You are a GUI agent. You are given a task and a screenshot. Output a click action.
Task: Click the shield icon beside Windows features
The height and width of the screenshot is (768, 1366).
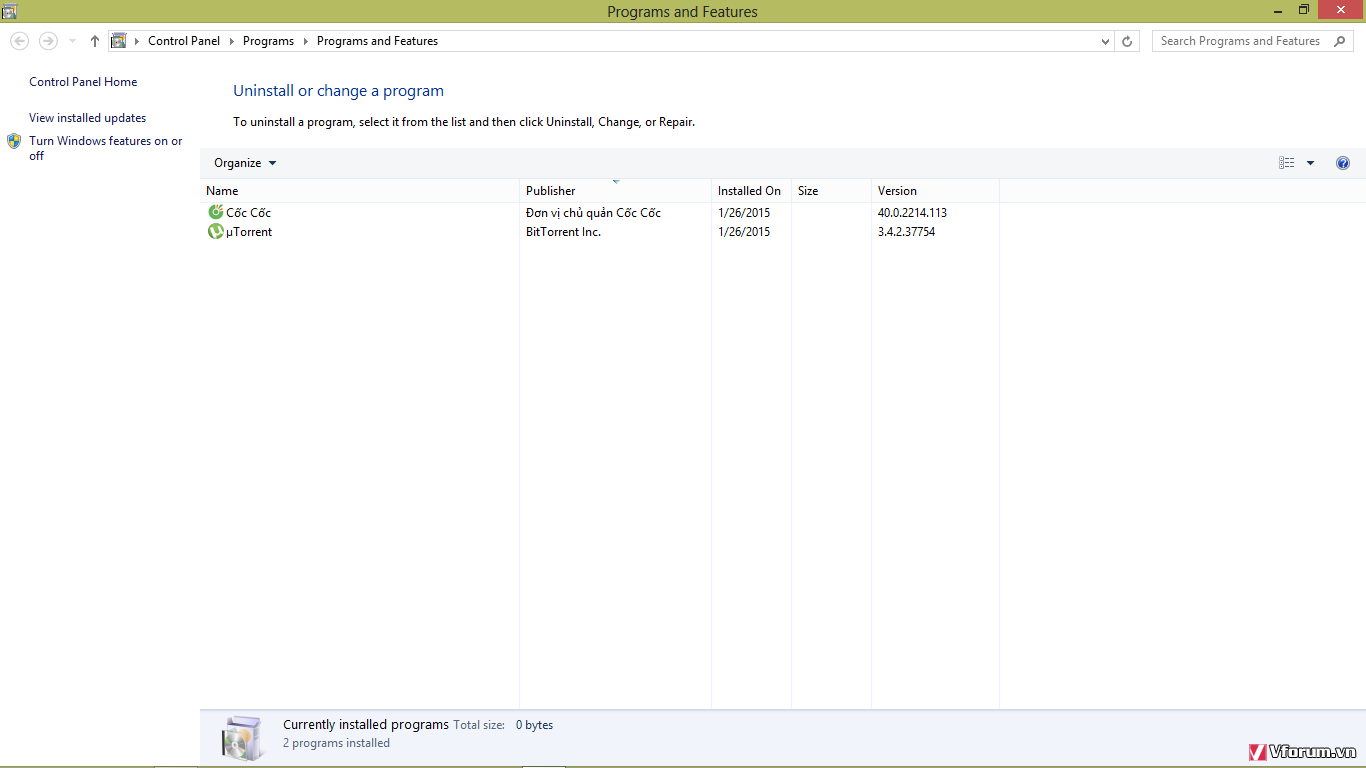[x=14, y=141]
